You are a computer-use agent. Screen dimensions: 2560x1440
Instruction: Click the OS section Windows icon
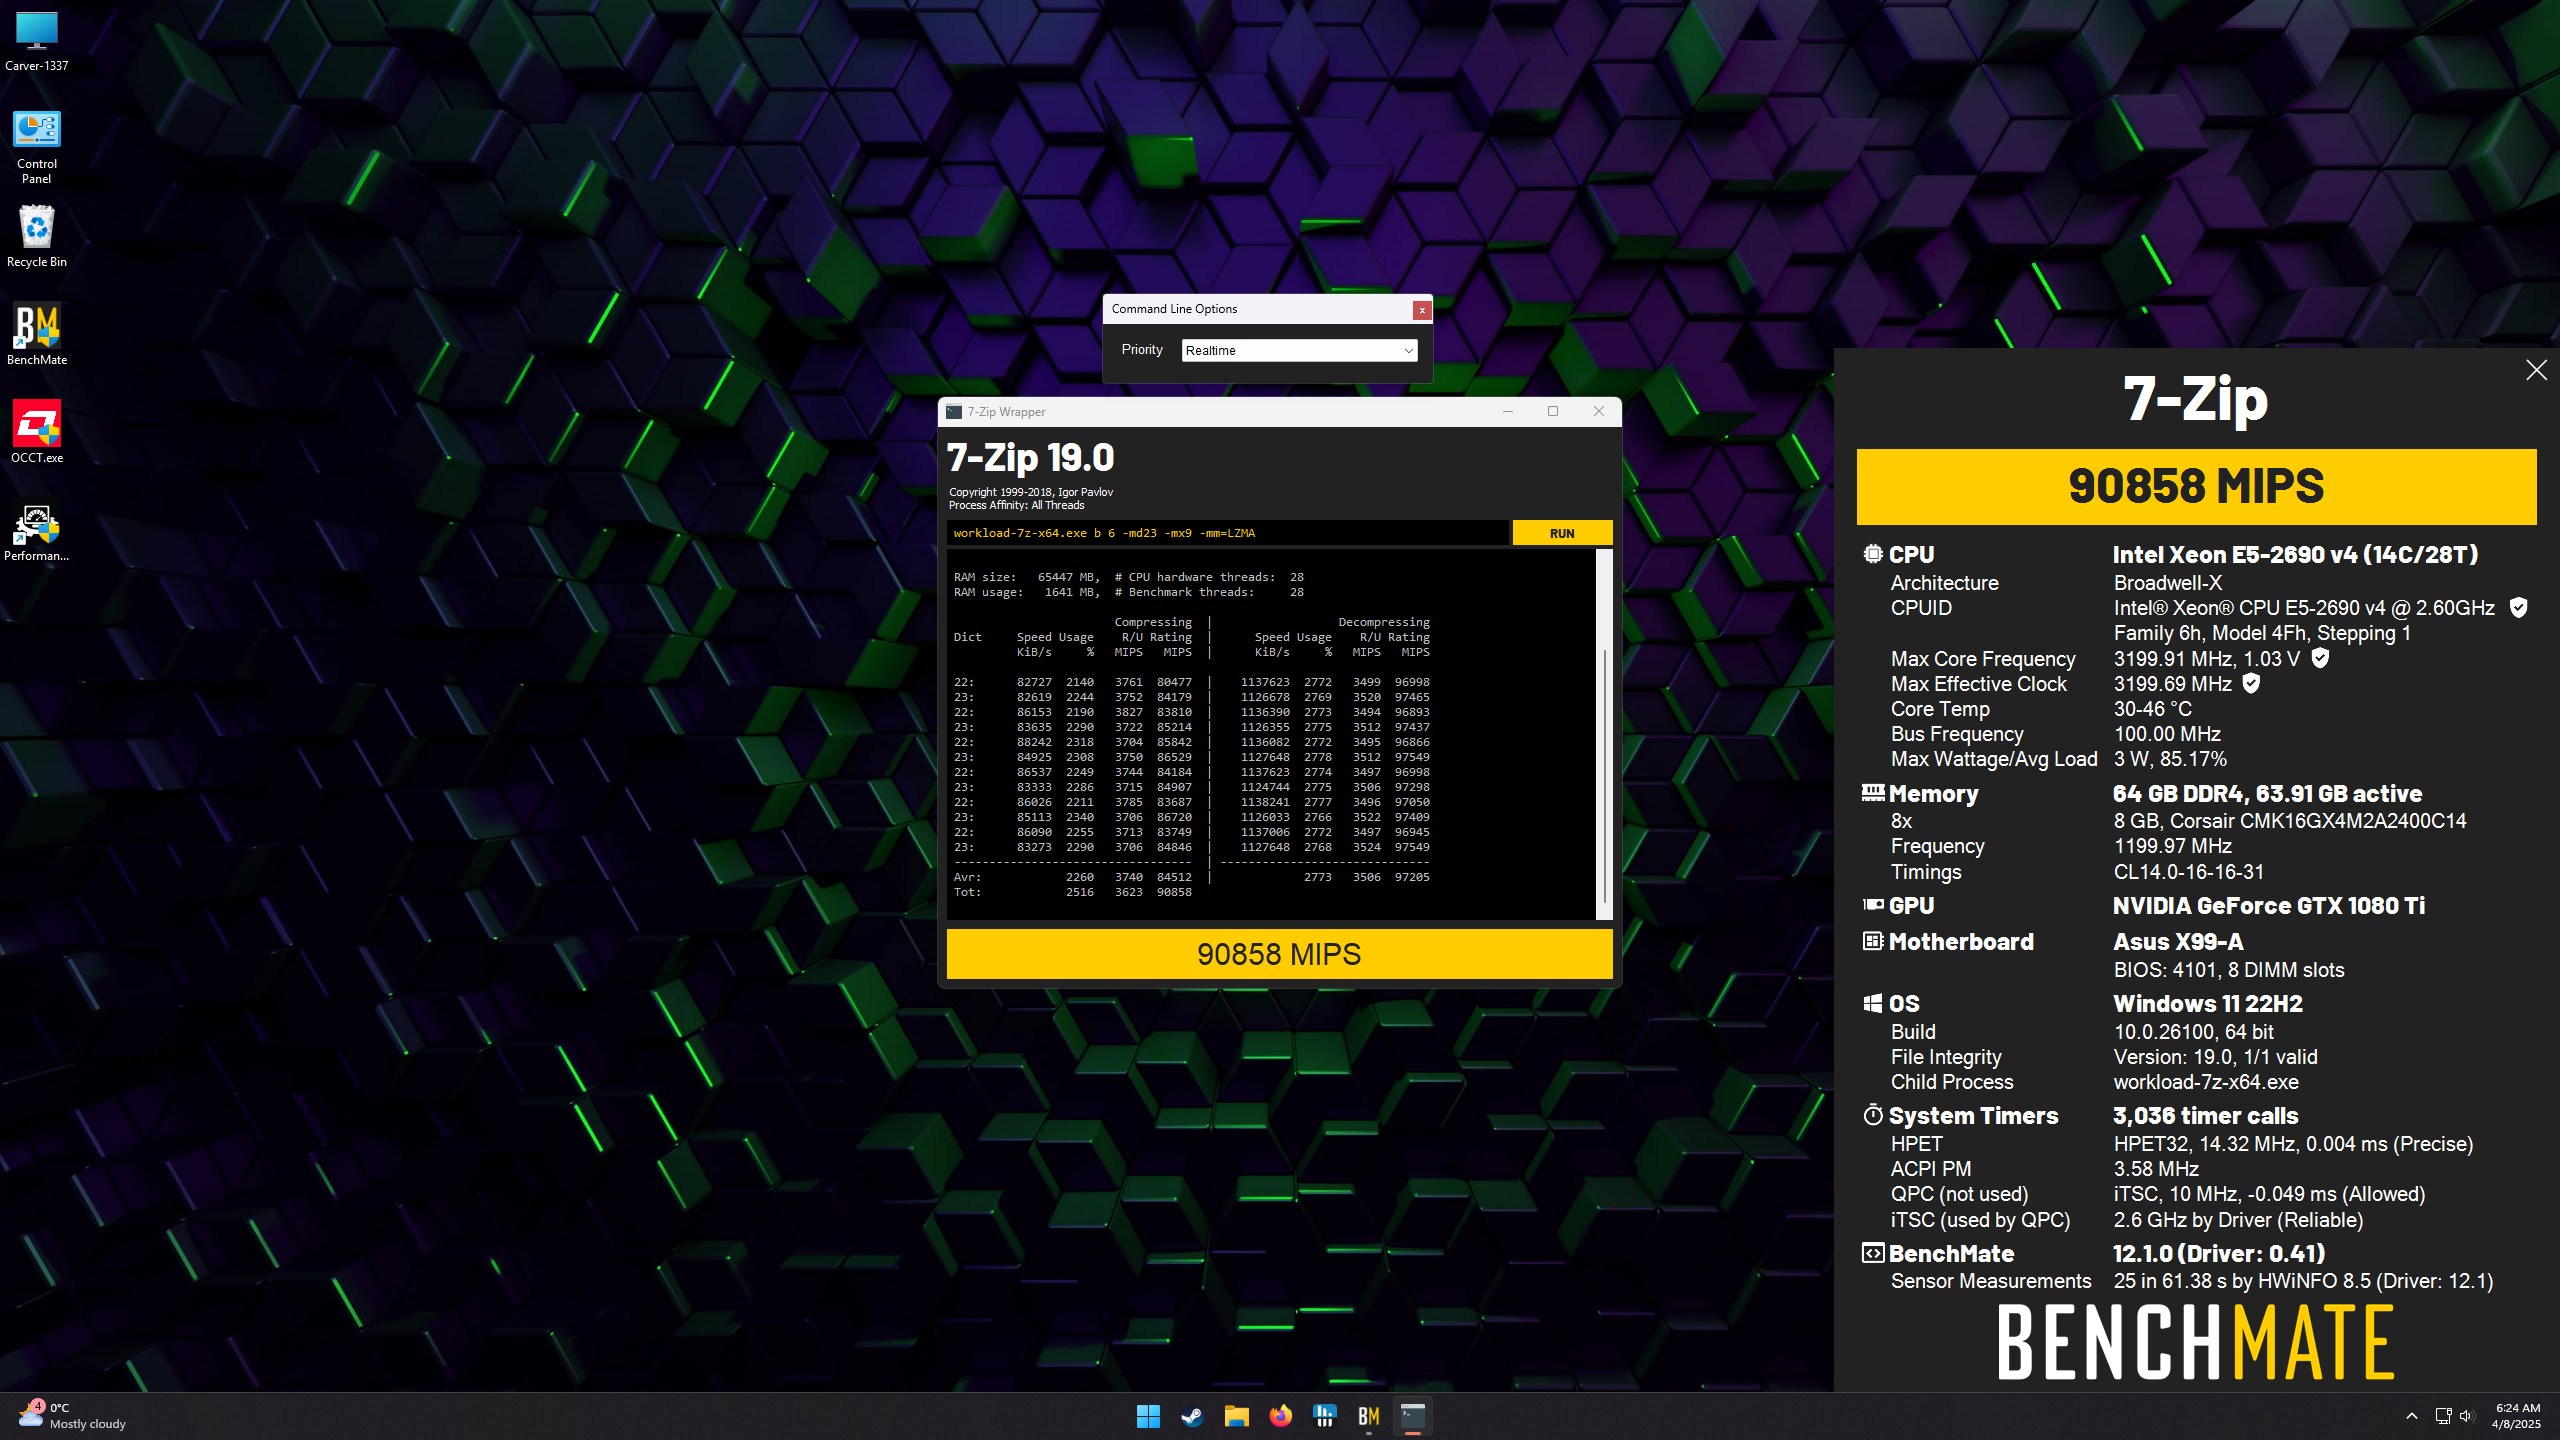pyautogui.click(x=1873, y=1003)
